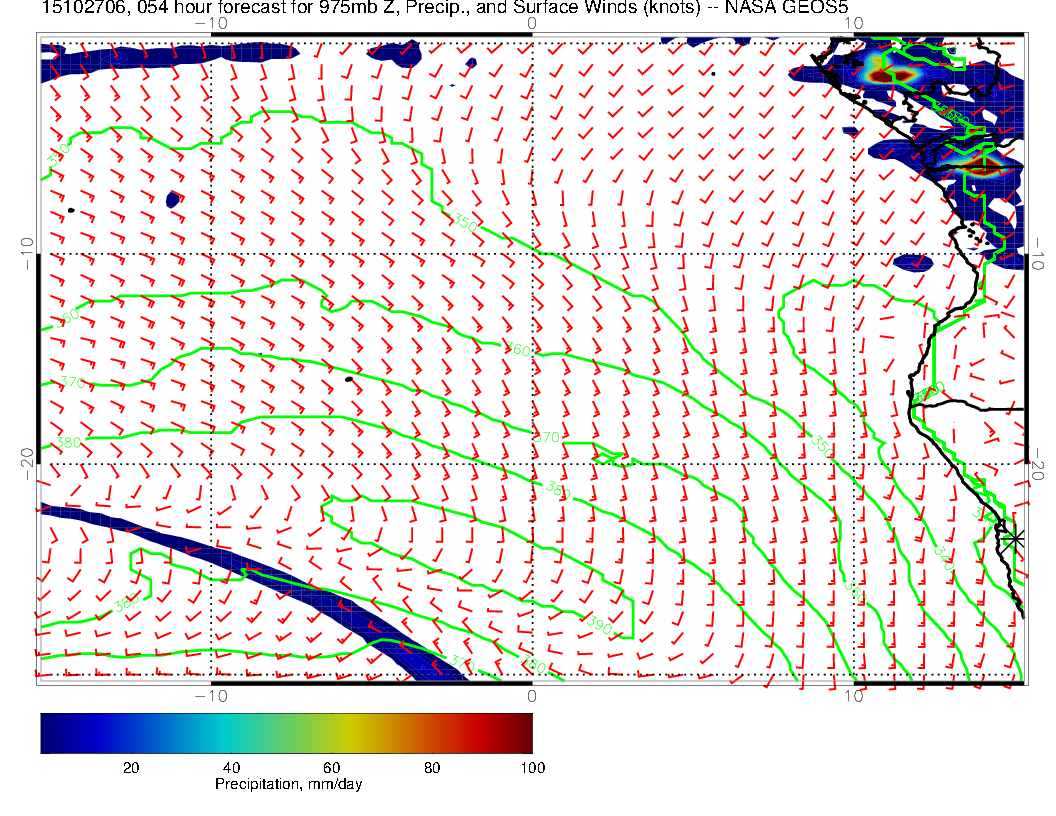
Task: Click the -10 latitude label on the right axis
Action: click(1038, 253)
